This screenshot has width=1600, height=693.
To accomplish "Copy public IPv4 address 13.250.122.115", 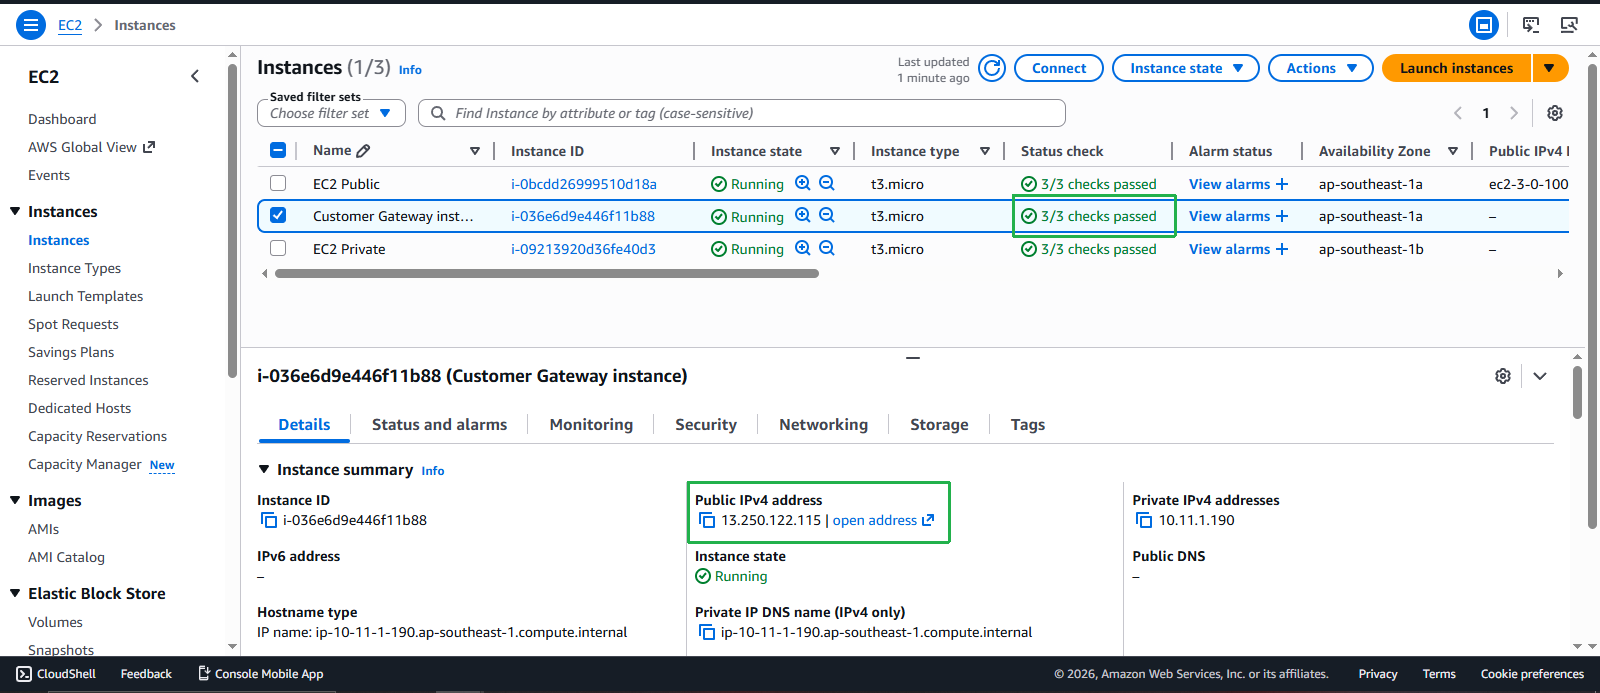I will coord(707,520).
